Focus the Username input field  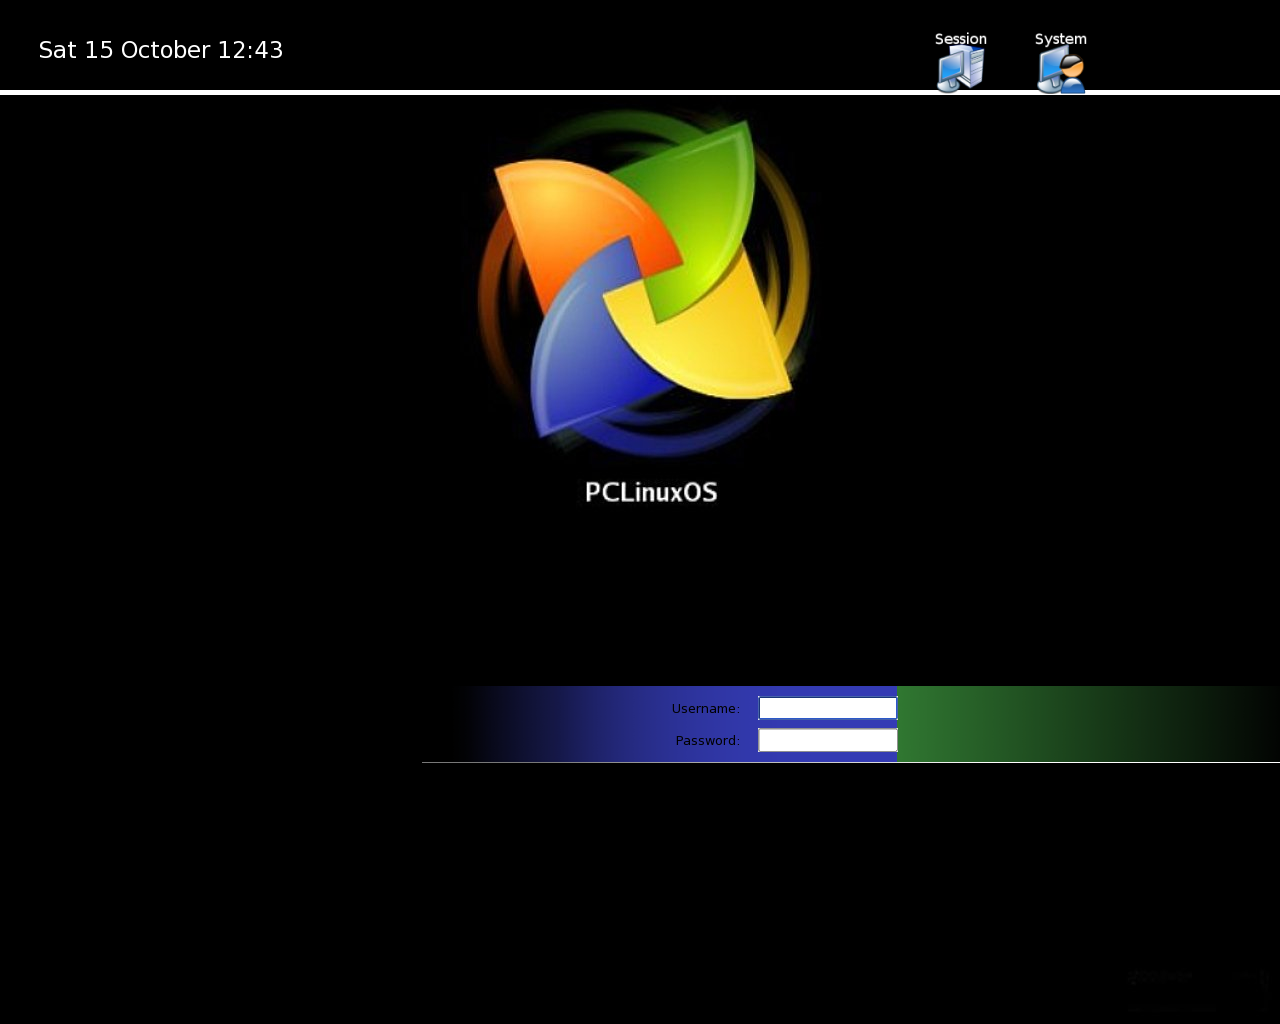(828, 708)
